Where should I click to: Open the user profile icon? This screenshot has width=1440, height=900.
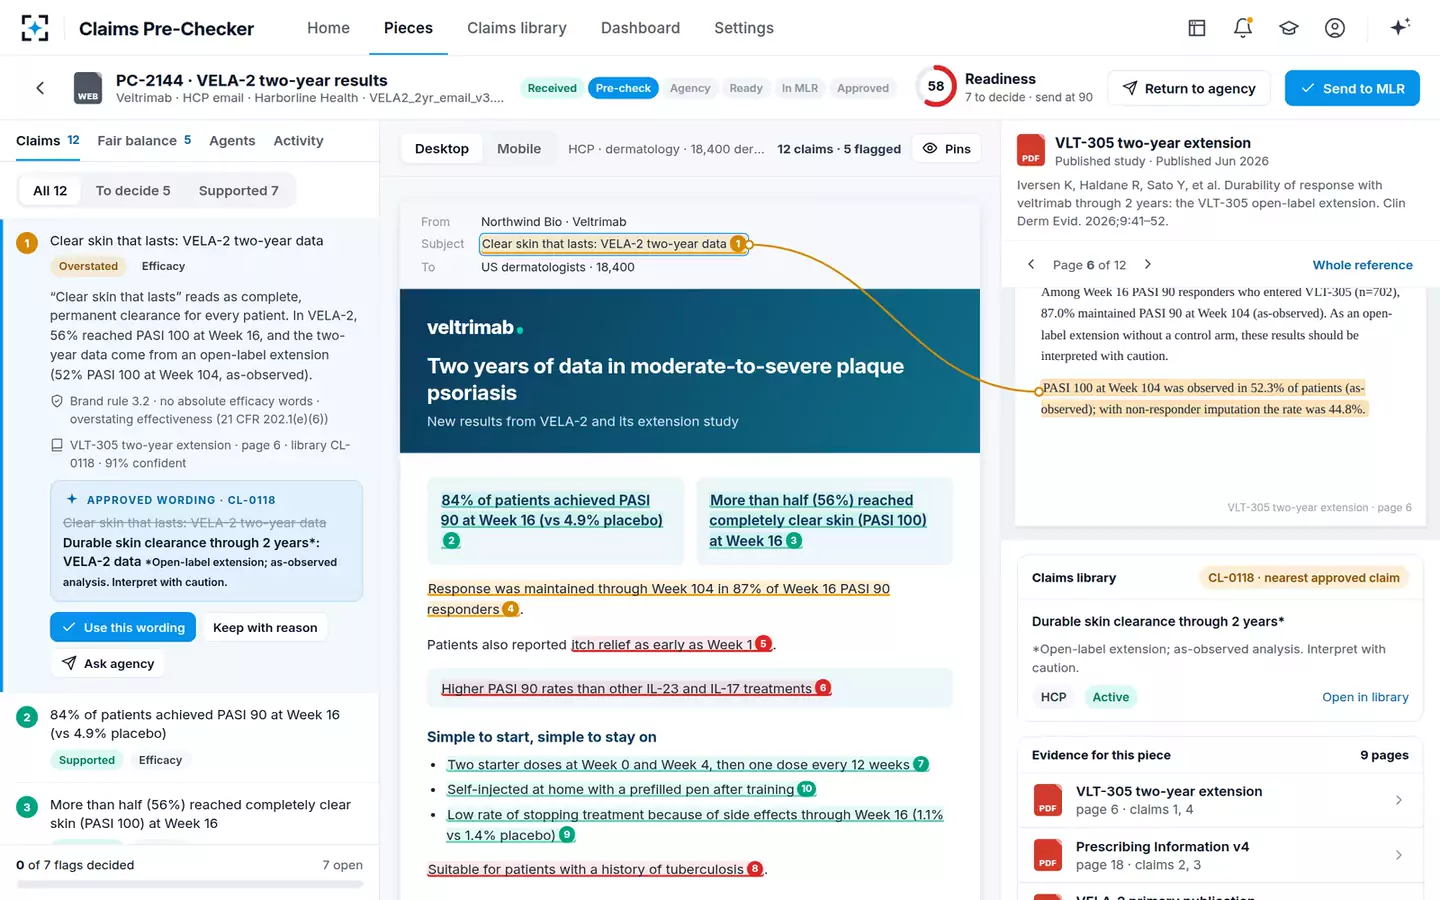coord(1335,28)
